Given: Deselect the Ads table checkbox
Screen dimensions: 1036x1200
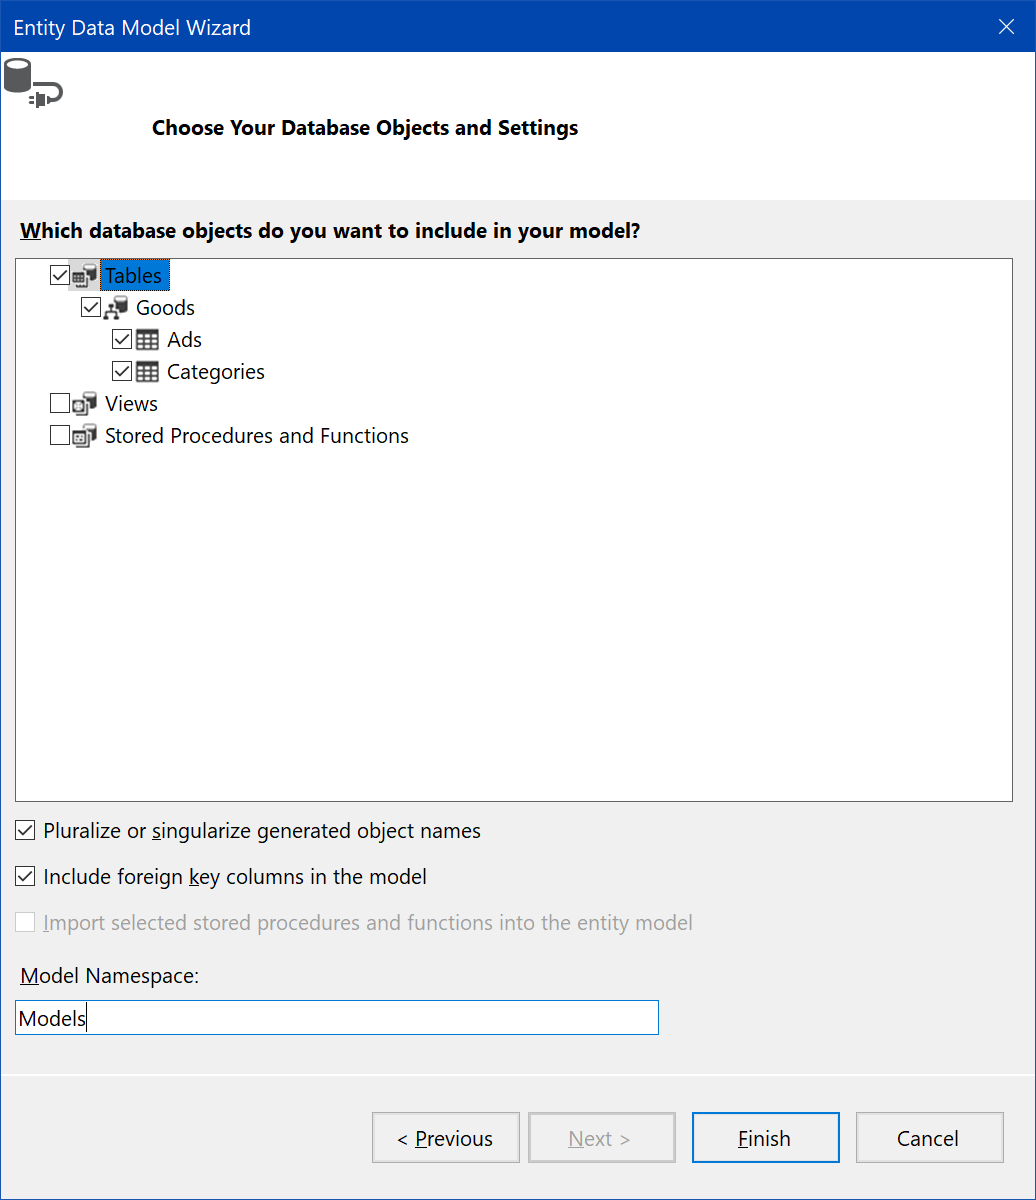Looking at the screenshot, I should (x=123, y=339).
